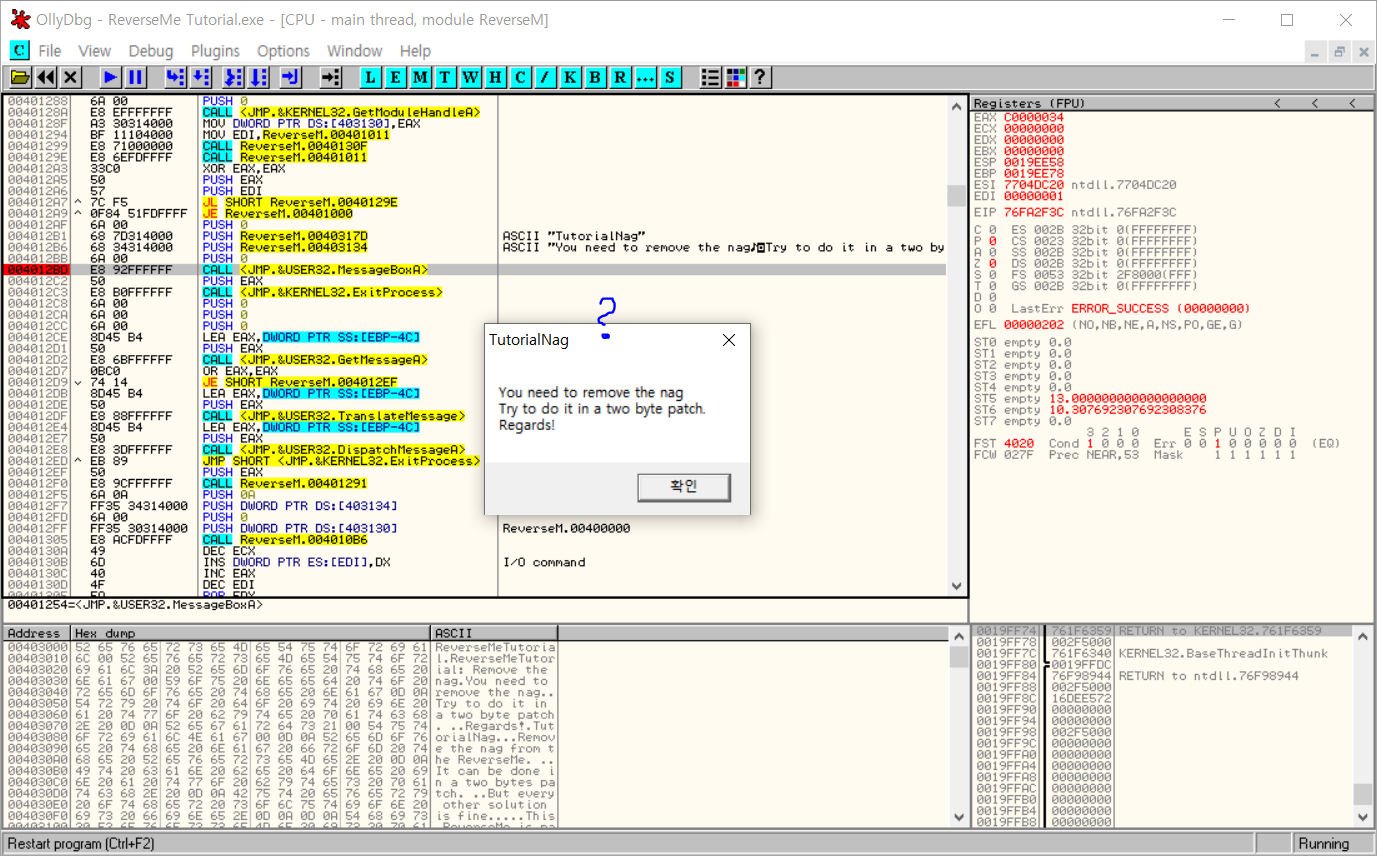Screen dimensions: 1377x856
Task: Pause execution with the pause icon
Action: (x=136, y=77)
